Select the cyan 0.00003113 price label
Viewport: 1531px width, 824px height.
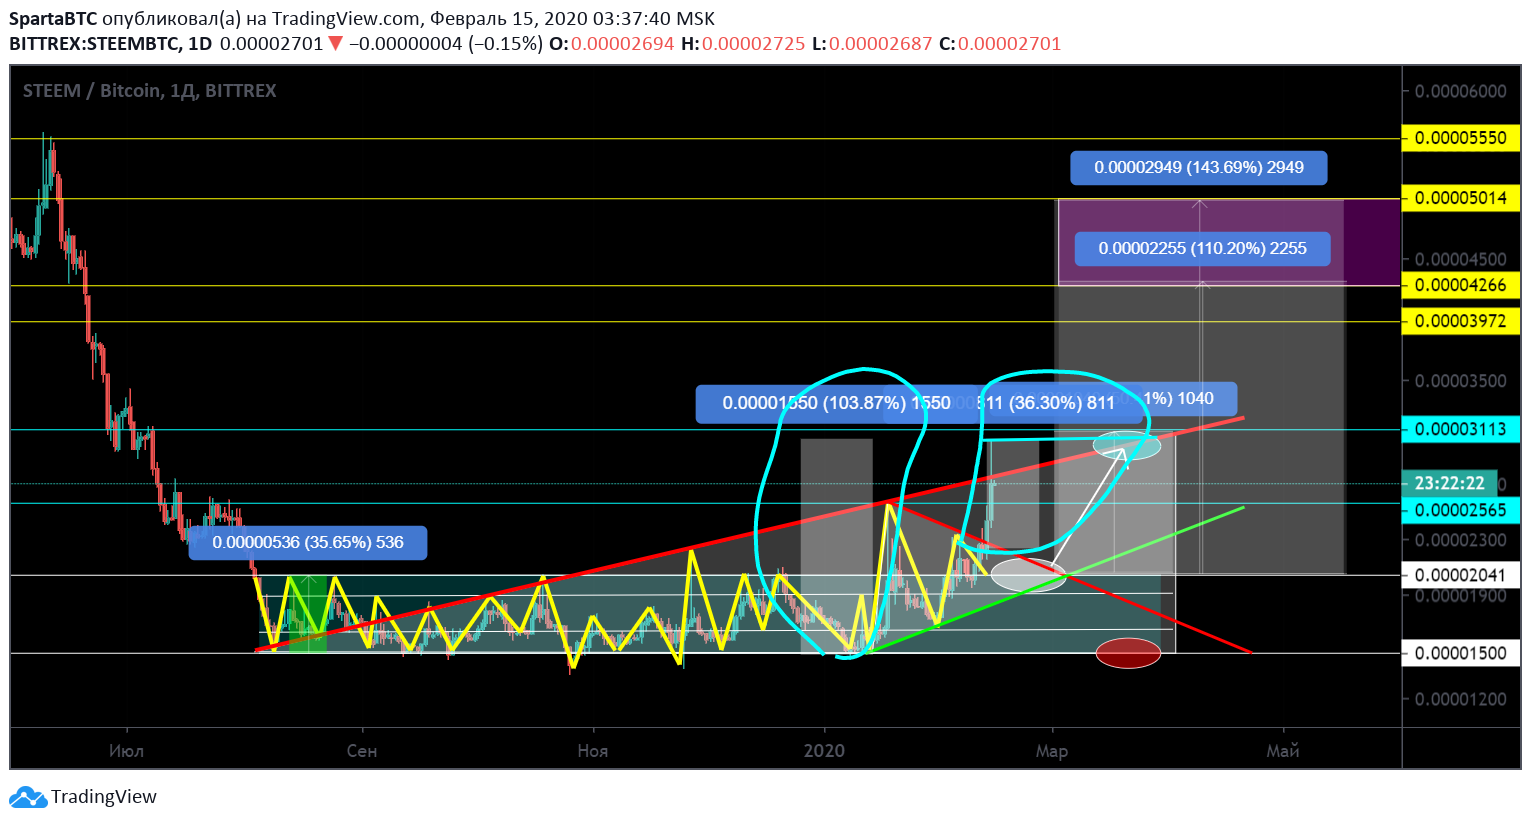coord(1461,430)
